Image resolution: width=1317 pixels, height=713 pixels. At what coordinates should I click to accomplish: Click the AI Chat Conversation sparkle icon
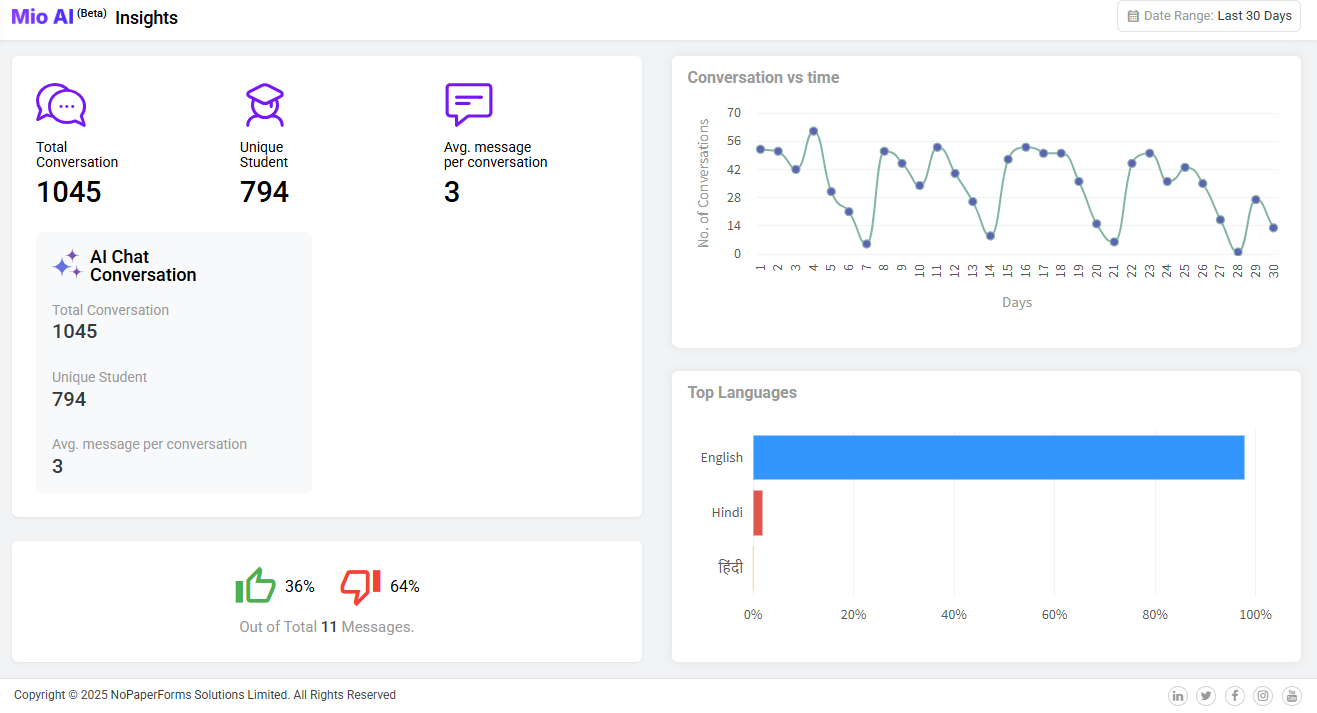coord(67,265)
